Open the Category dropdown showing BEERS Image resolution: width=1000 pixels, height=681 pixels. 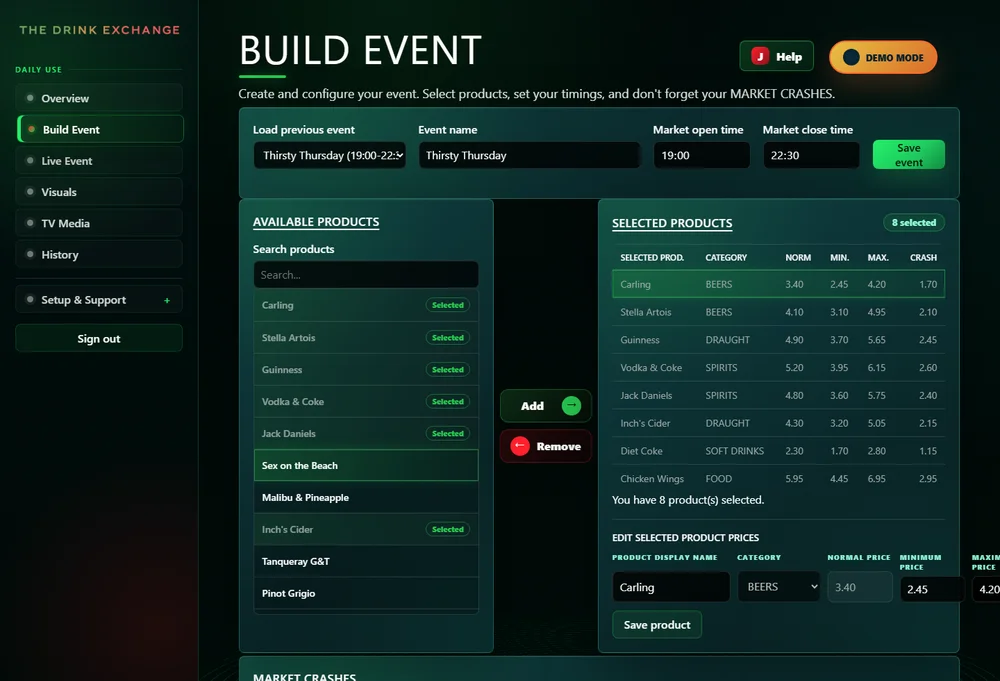coord(779,587)
